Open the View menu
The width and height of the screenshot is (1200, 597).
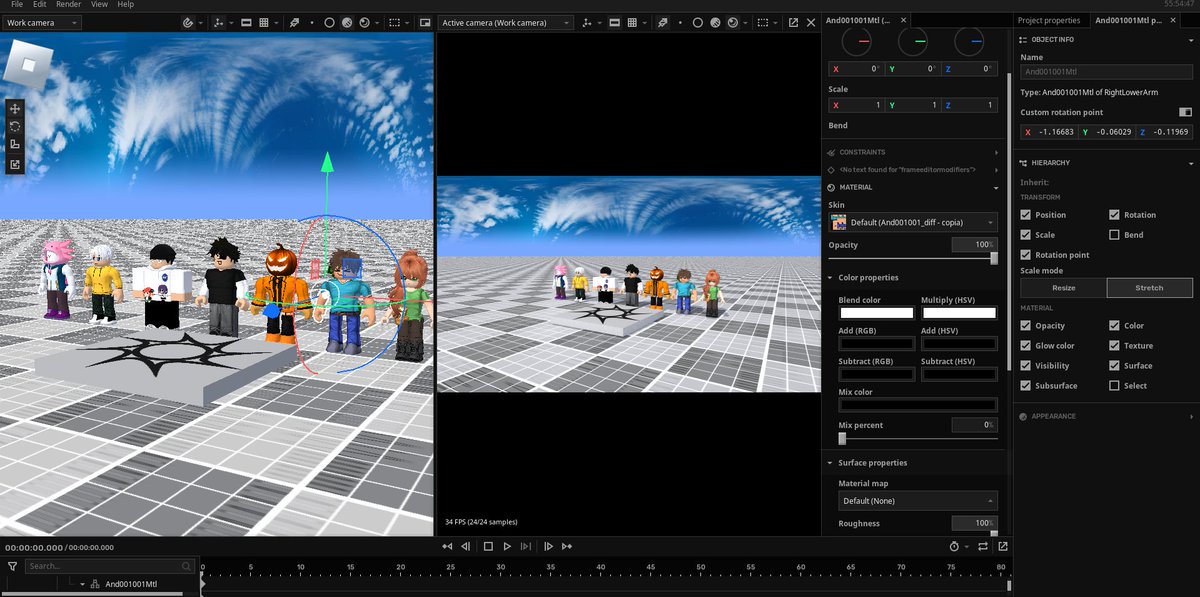(x=99, y=5)
